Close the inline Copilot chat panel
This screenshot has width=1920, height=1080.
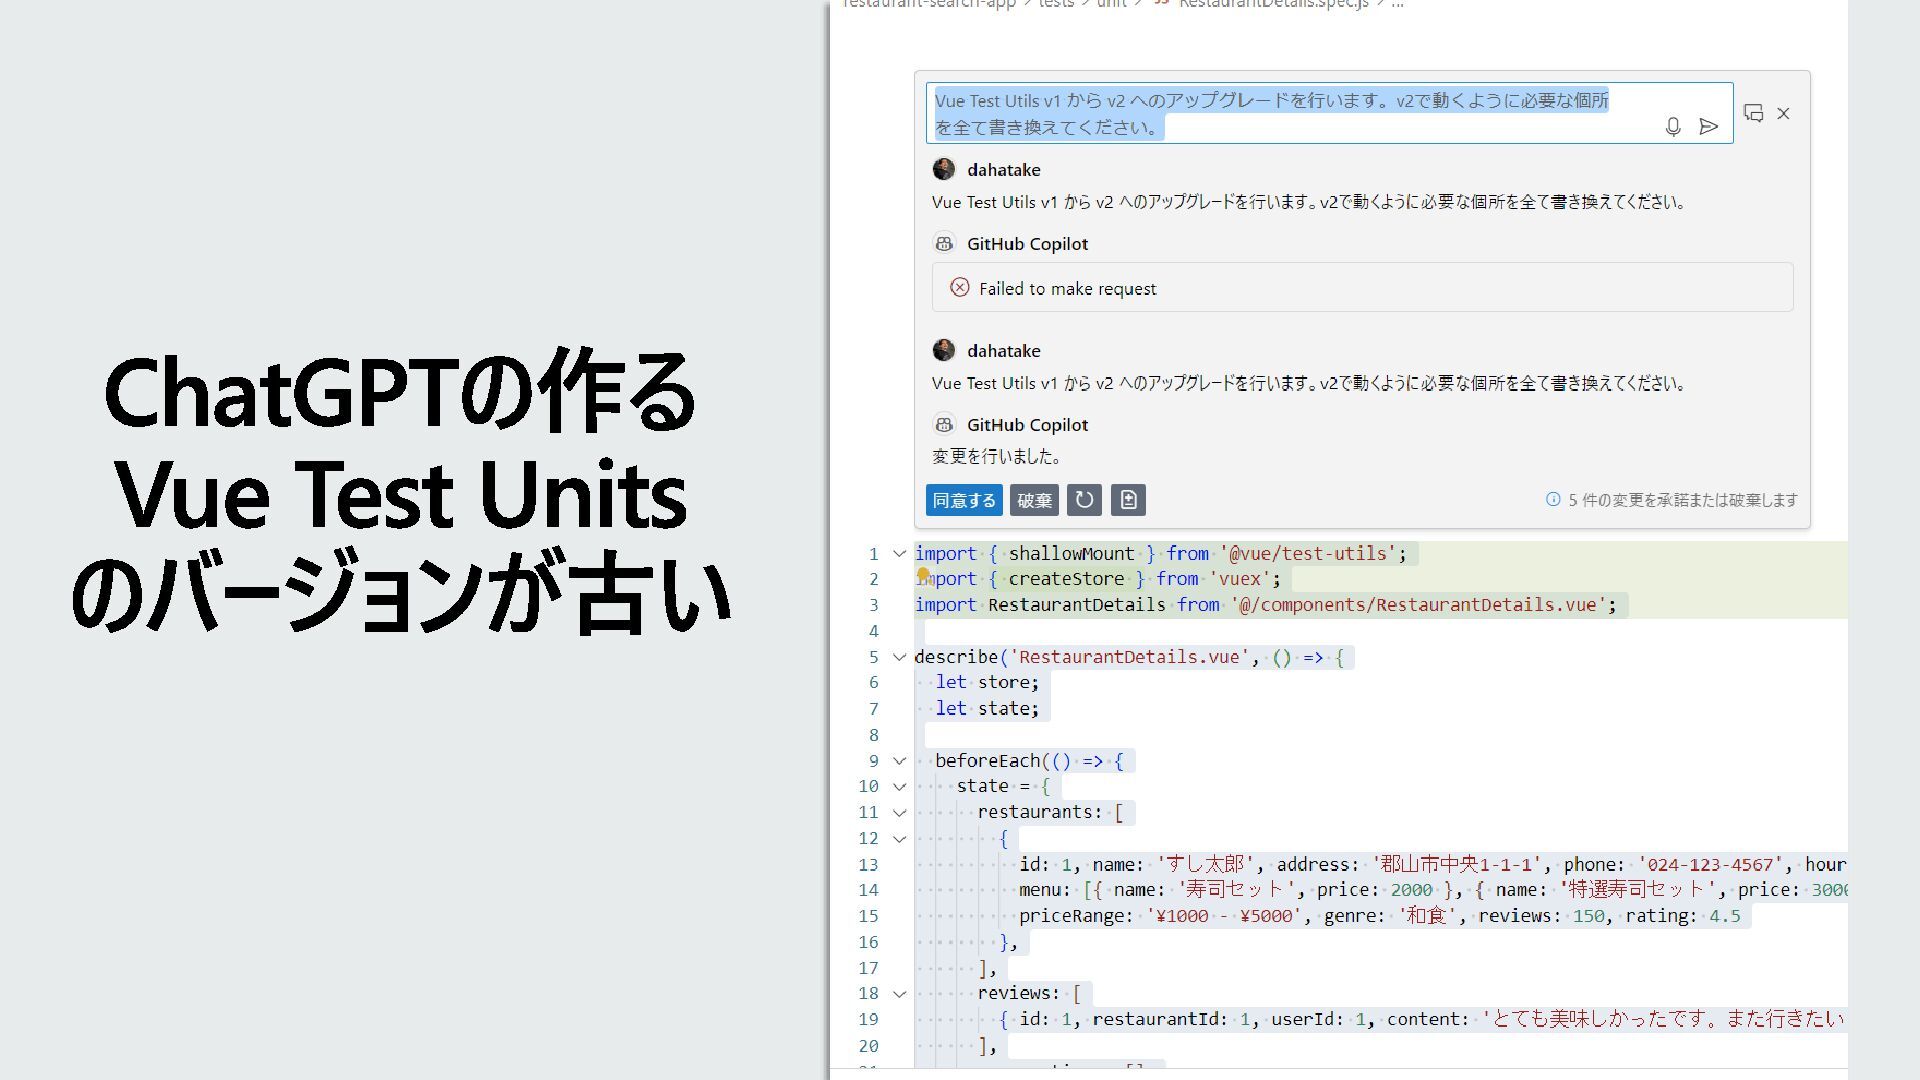click(1783, 113)
